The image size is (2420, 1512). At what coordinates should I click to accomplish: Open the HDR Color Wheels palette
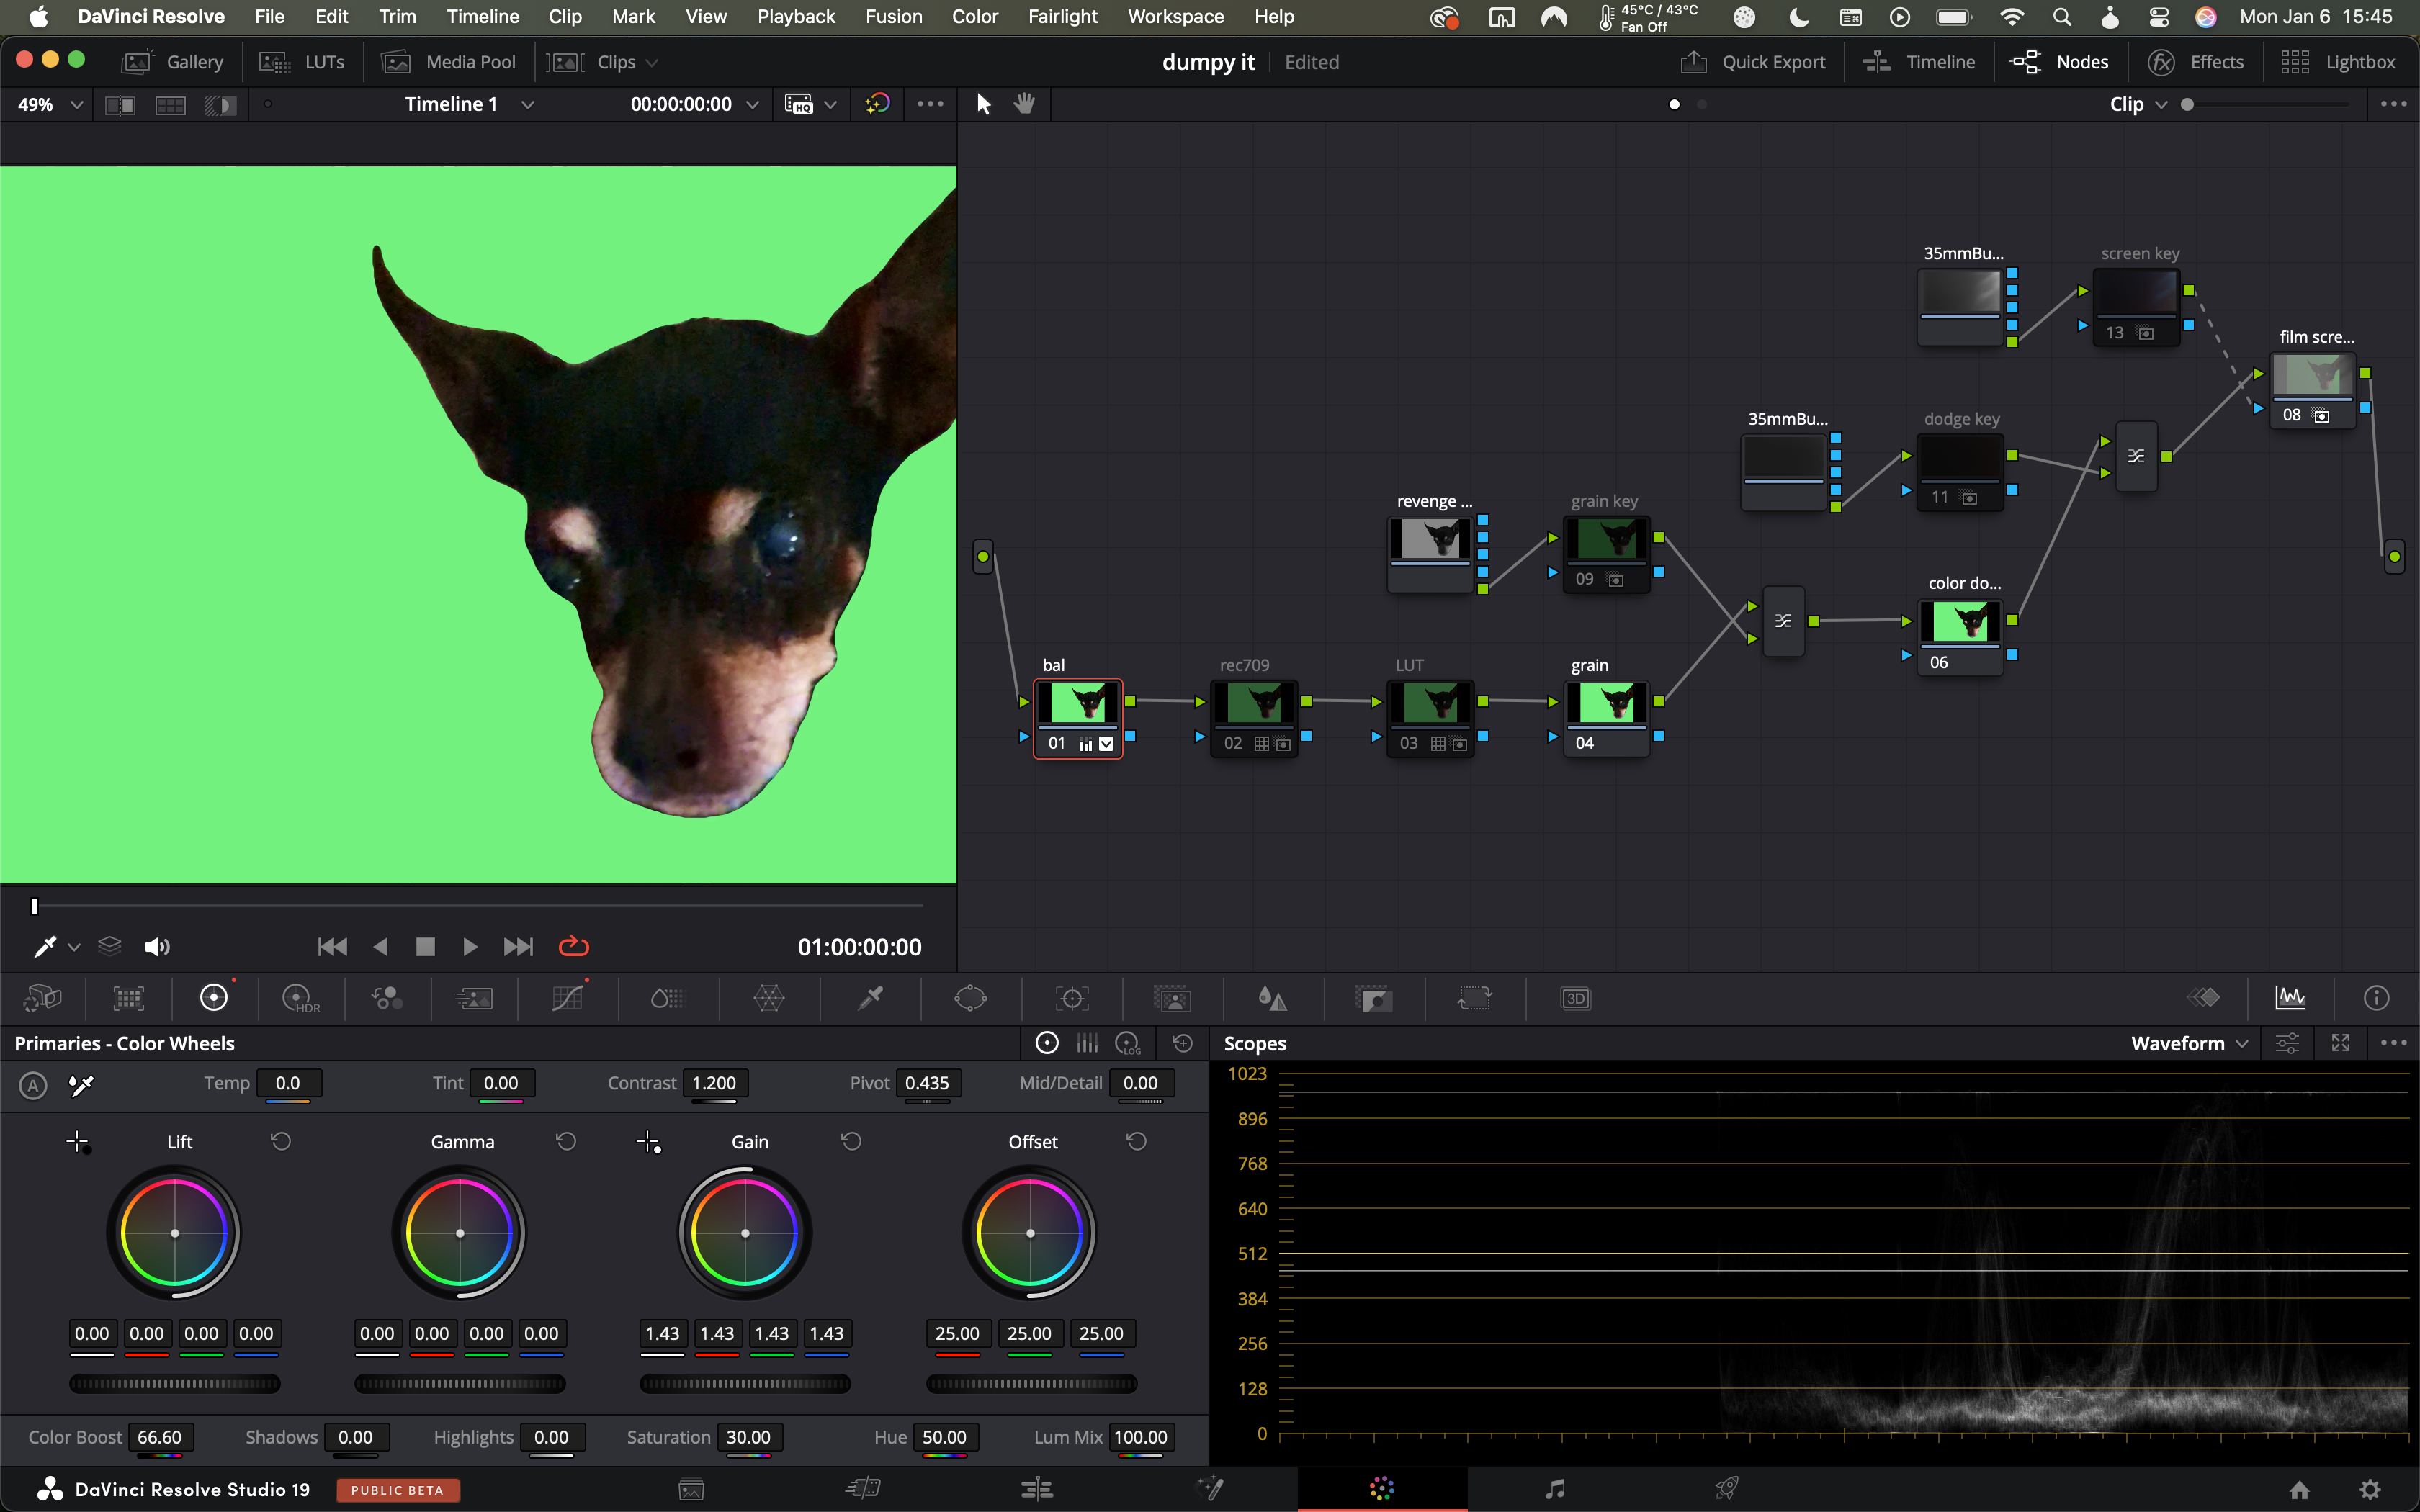click(x=301, y=998)
